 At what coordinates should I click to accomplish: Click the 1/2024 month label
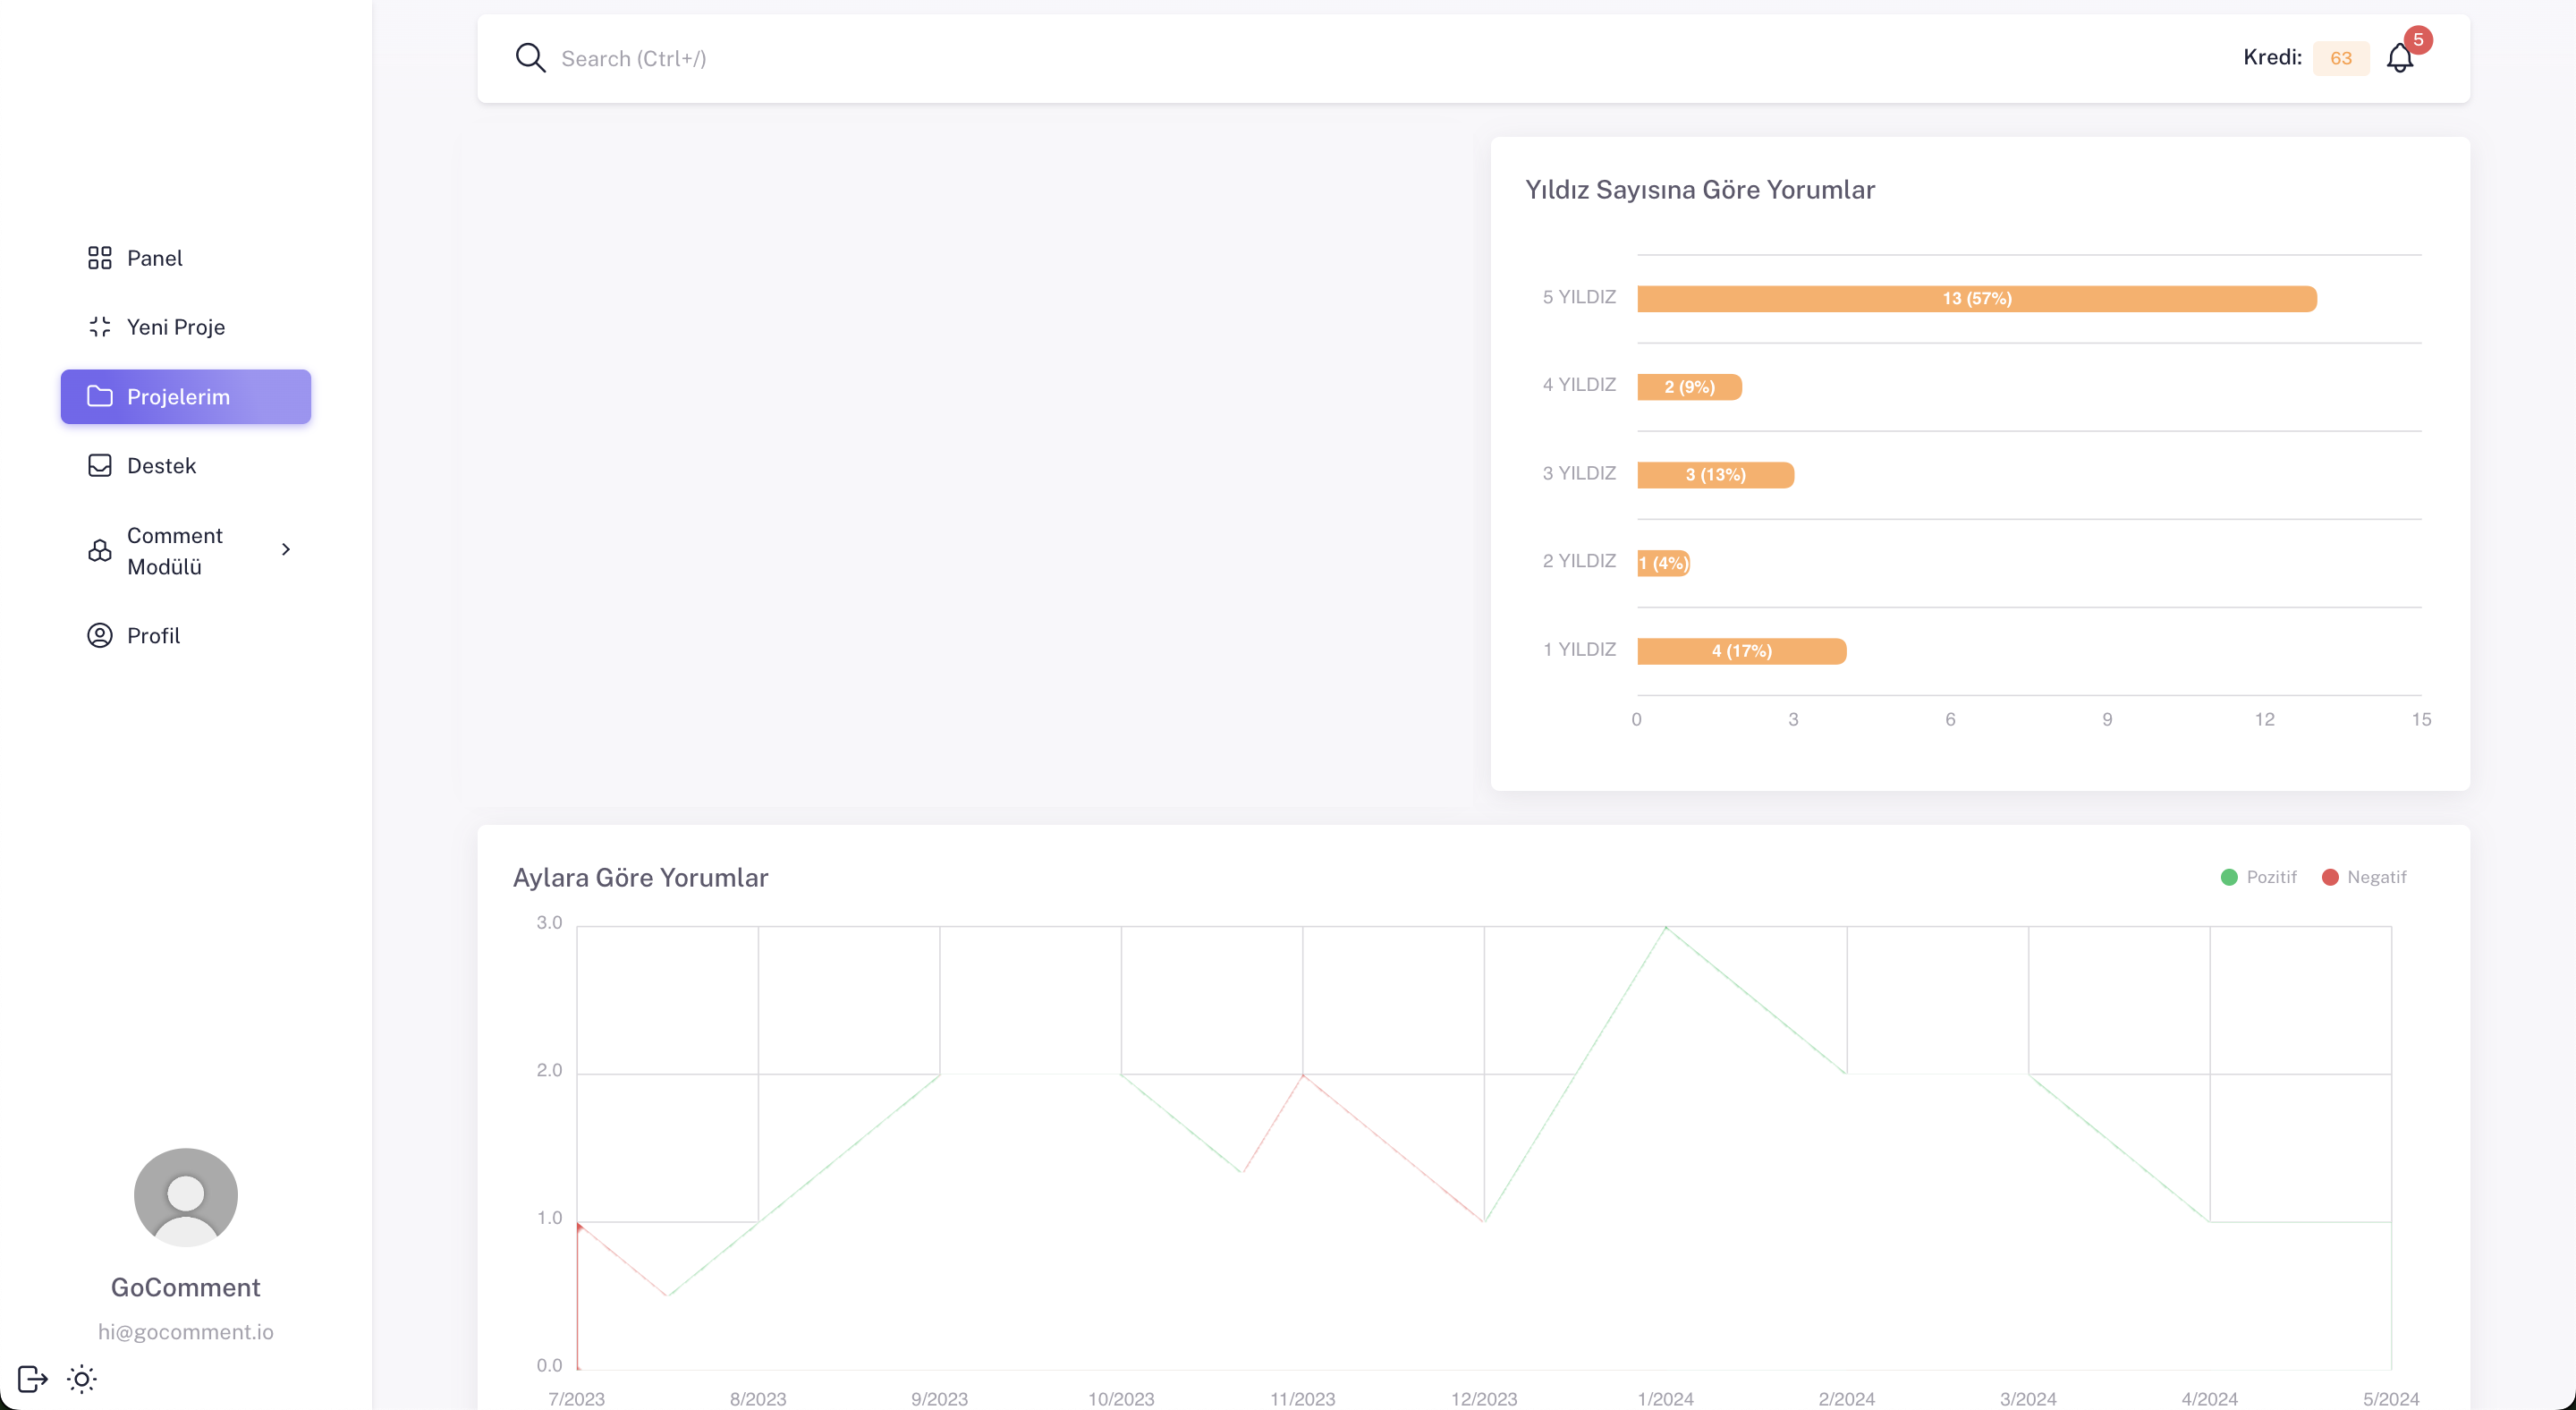1665,1398
